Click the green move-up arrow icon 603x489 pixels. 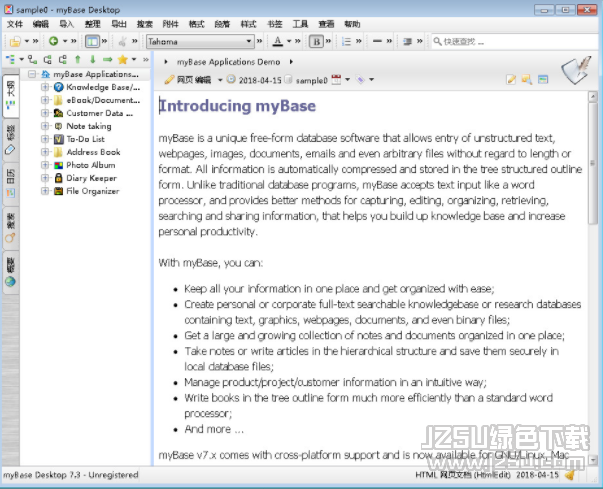click(x=78, y=59)
